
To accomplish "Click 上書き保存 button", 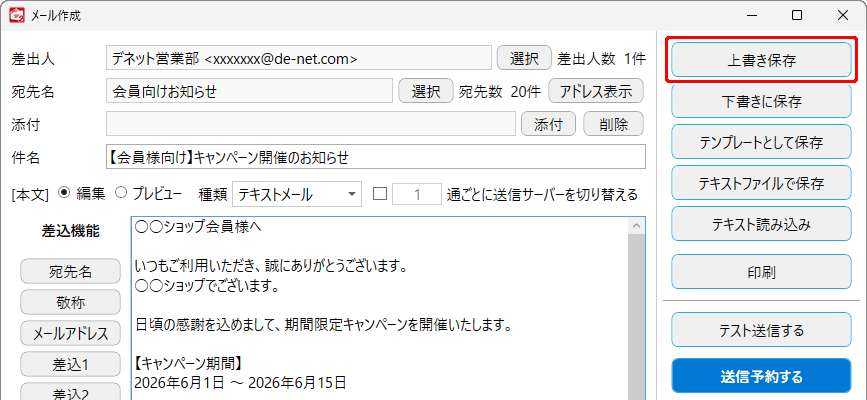I will [x=761, y=60].
